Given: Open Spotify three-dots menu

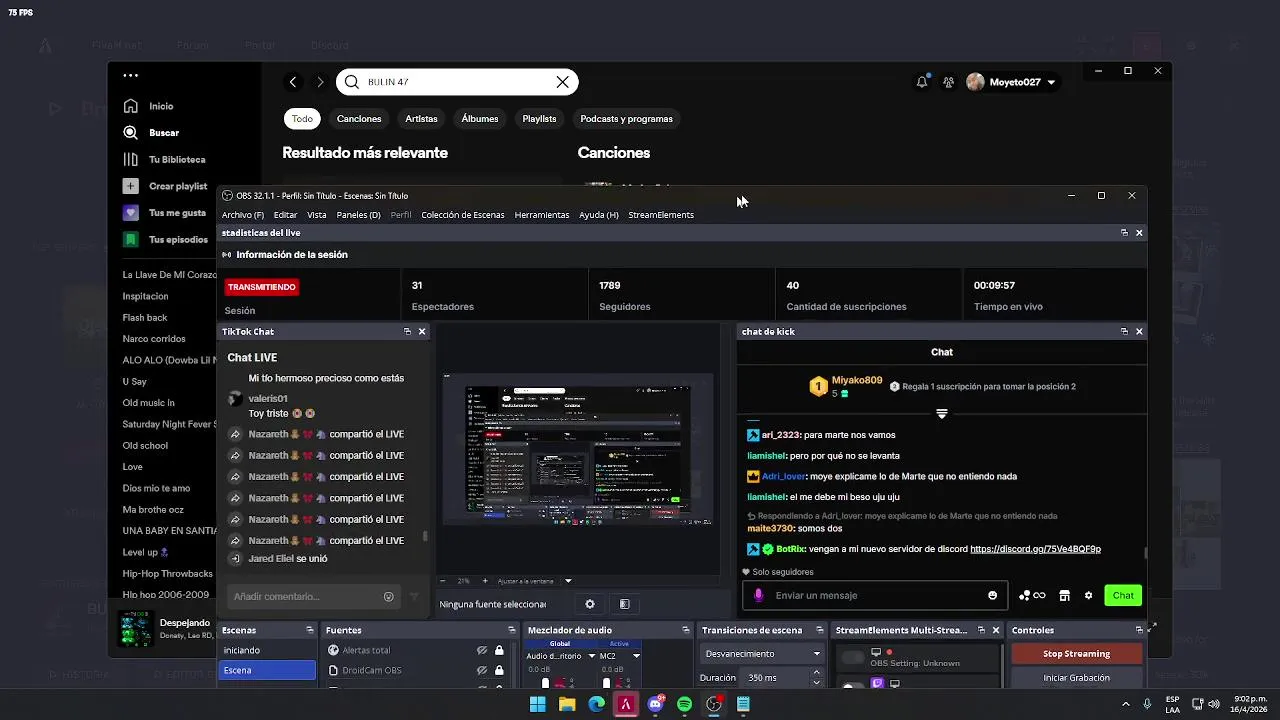Looking at the screenshot, I should tap(131, 75).
